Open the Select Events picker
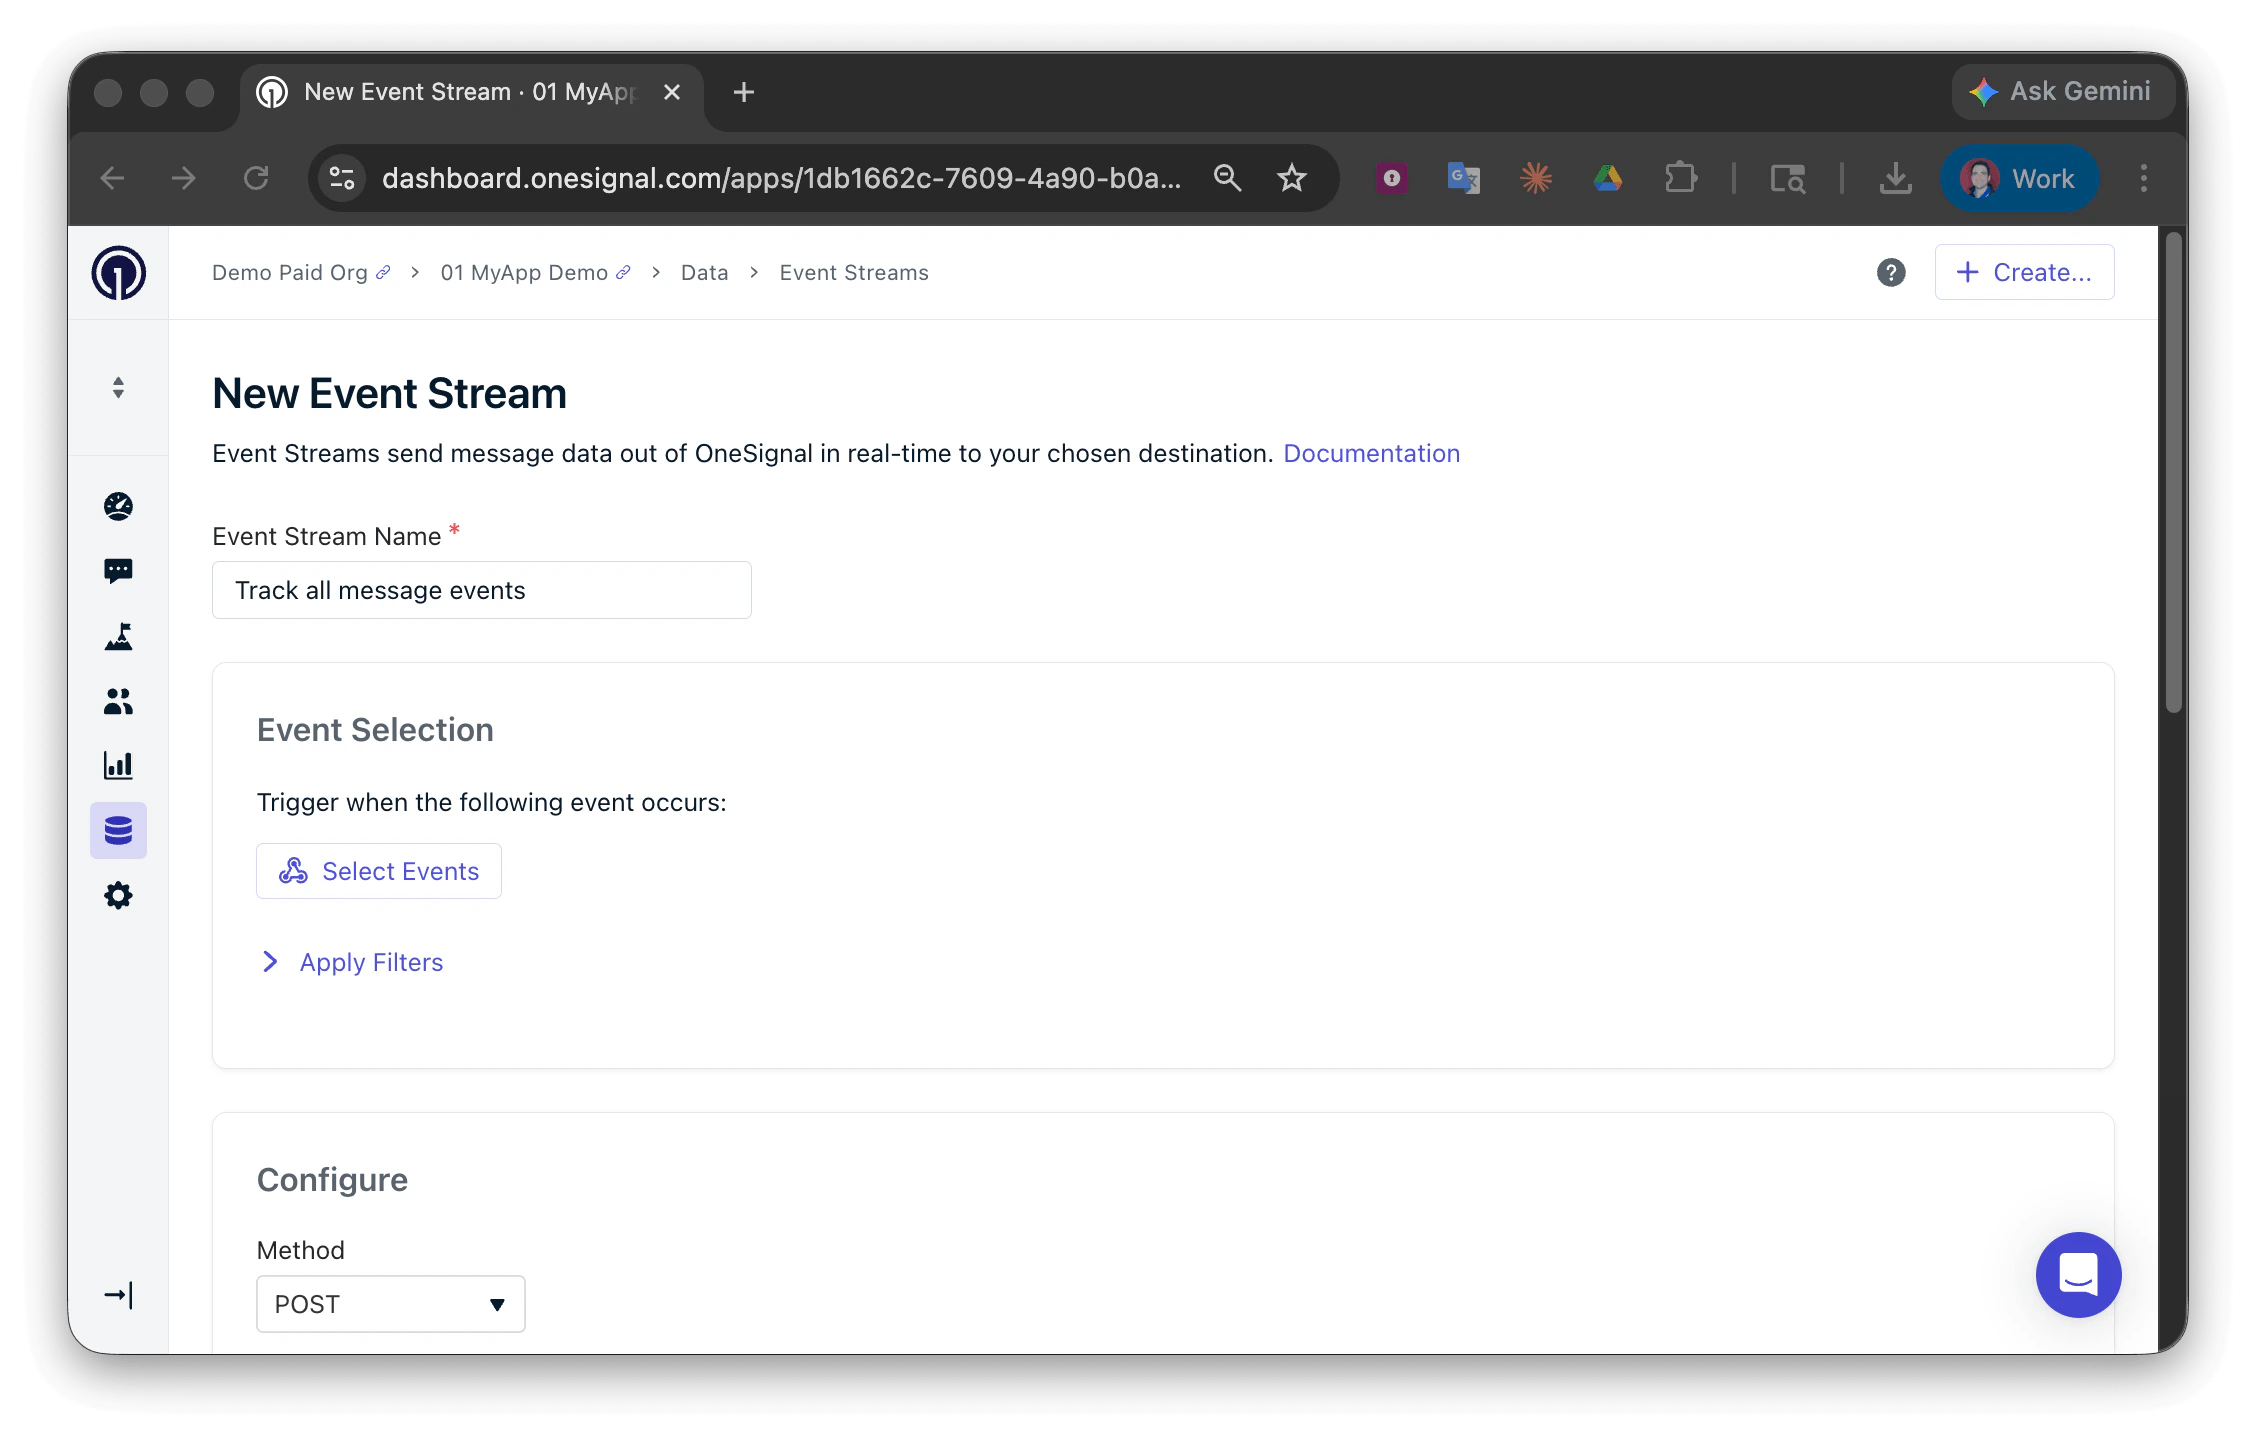The width and height of the screenshot is (2256, 1438). 378,870
